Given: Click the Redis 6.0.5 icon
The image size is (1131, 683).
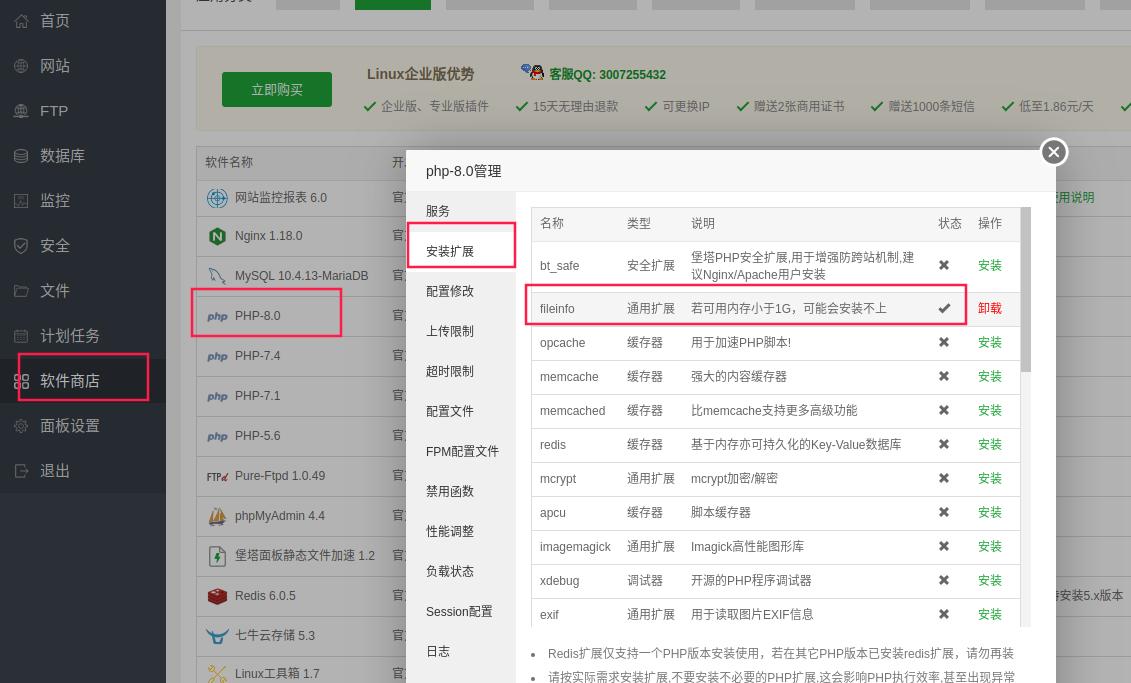Looking at the screenshot, I should [217, 596].
